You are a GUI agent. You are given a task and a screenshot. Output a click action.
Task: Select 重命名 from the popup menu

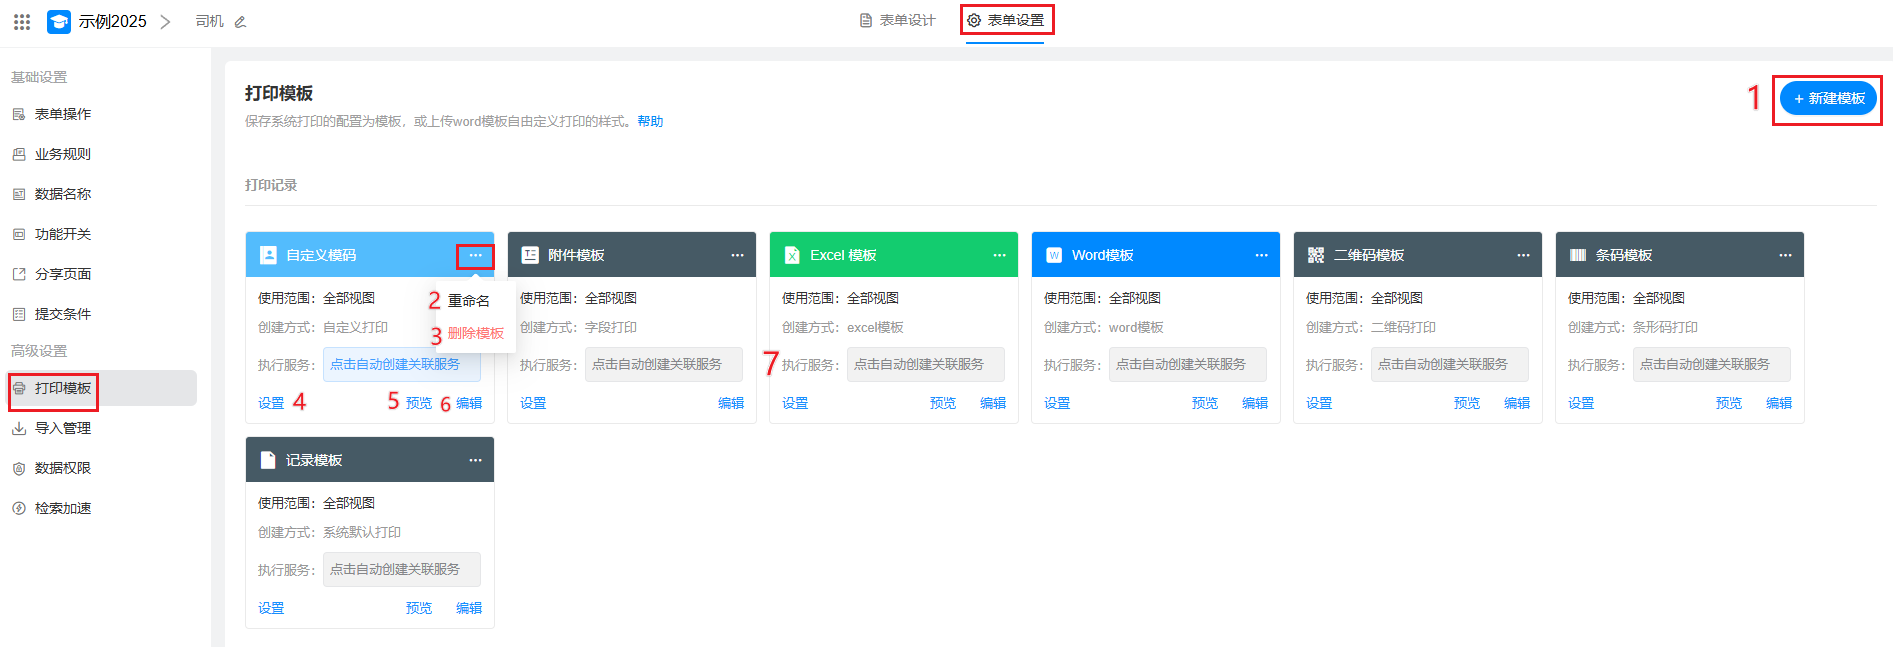(468, 301)
